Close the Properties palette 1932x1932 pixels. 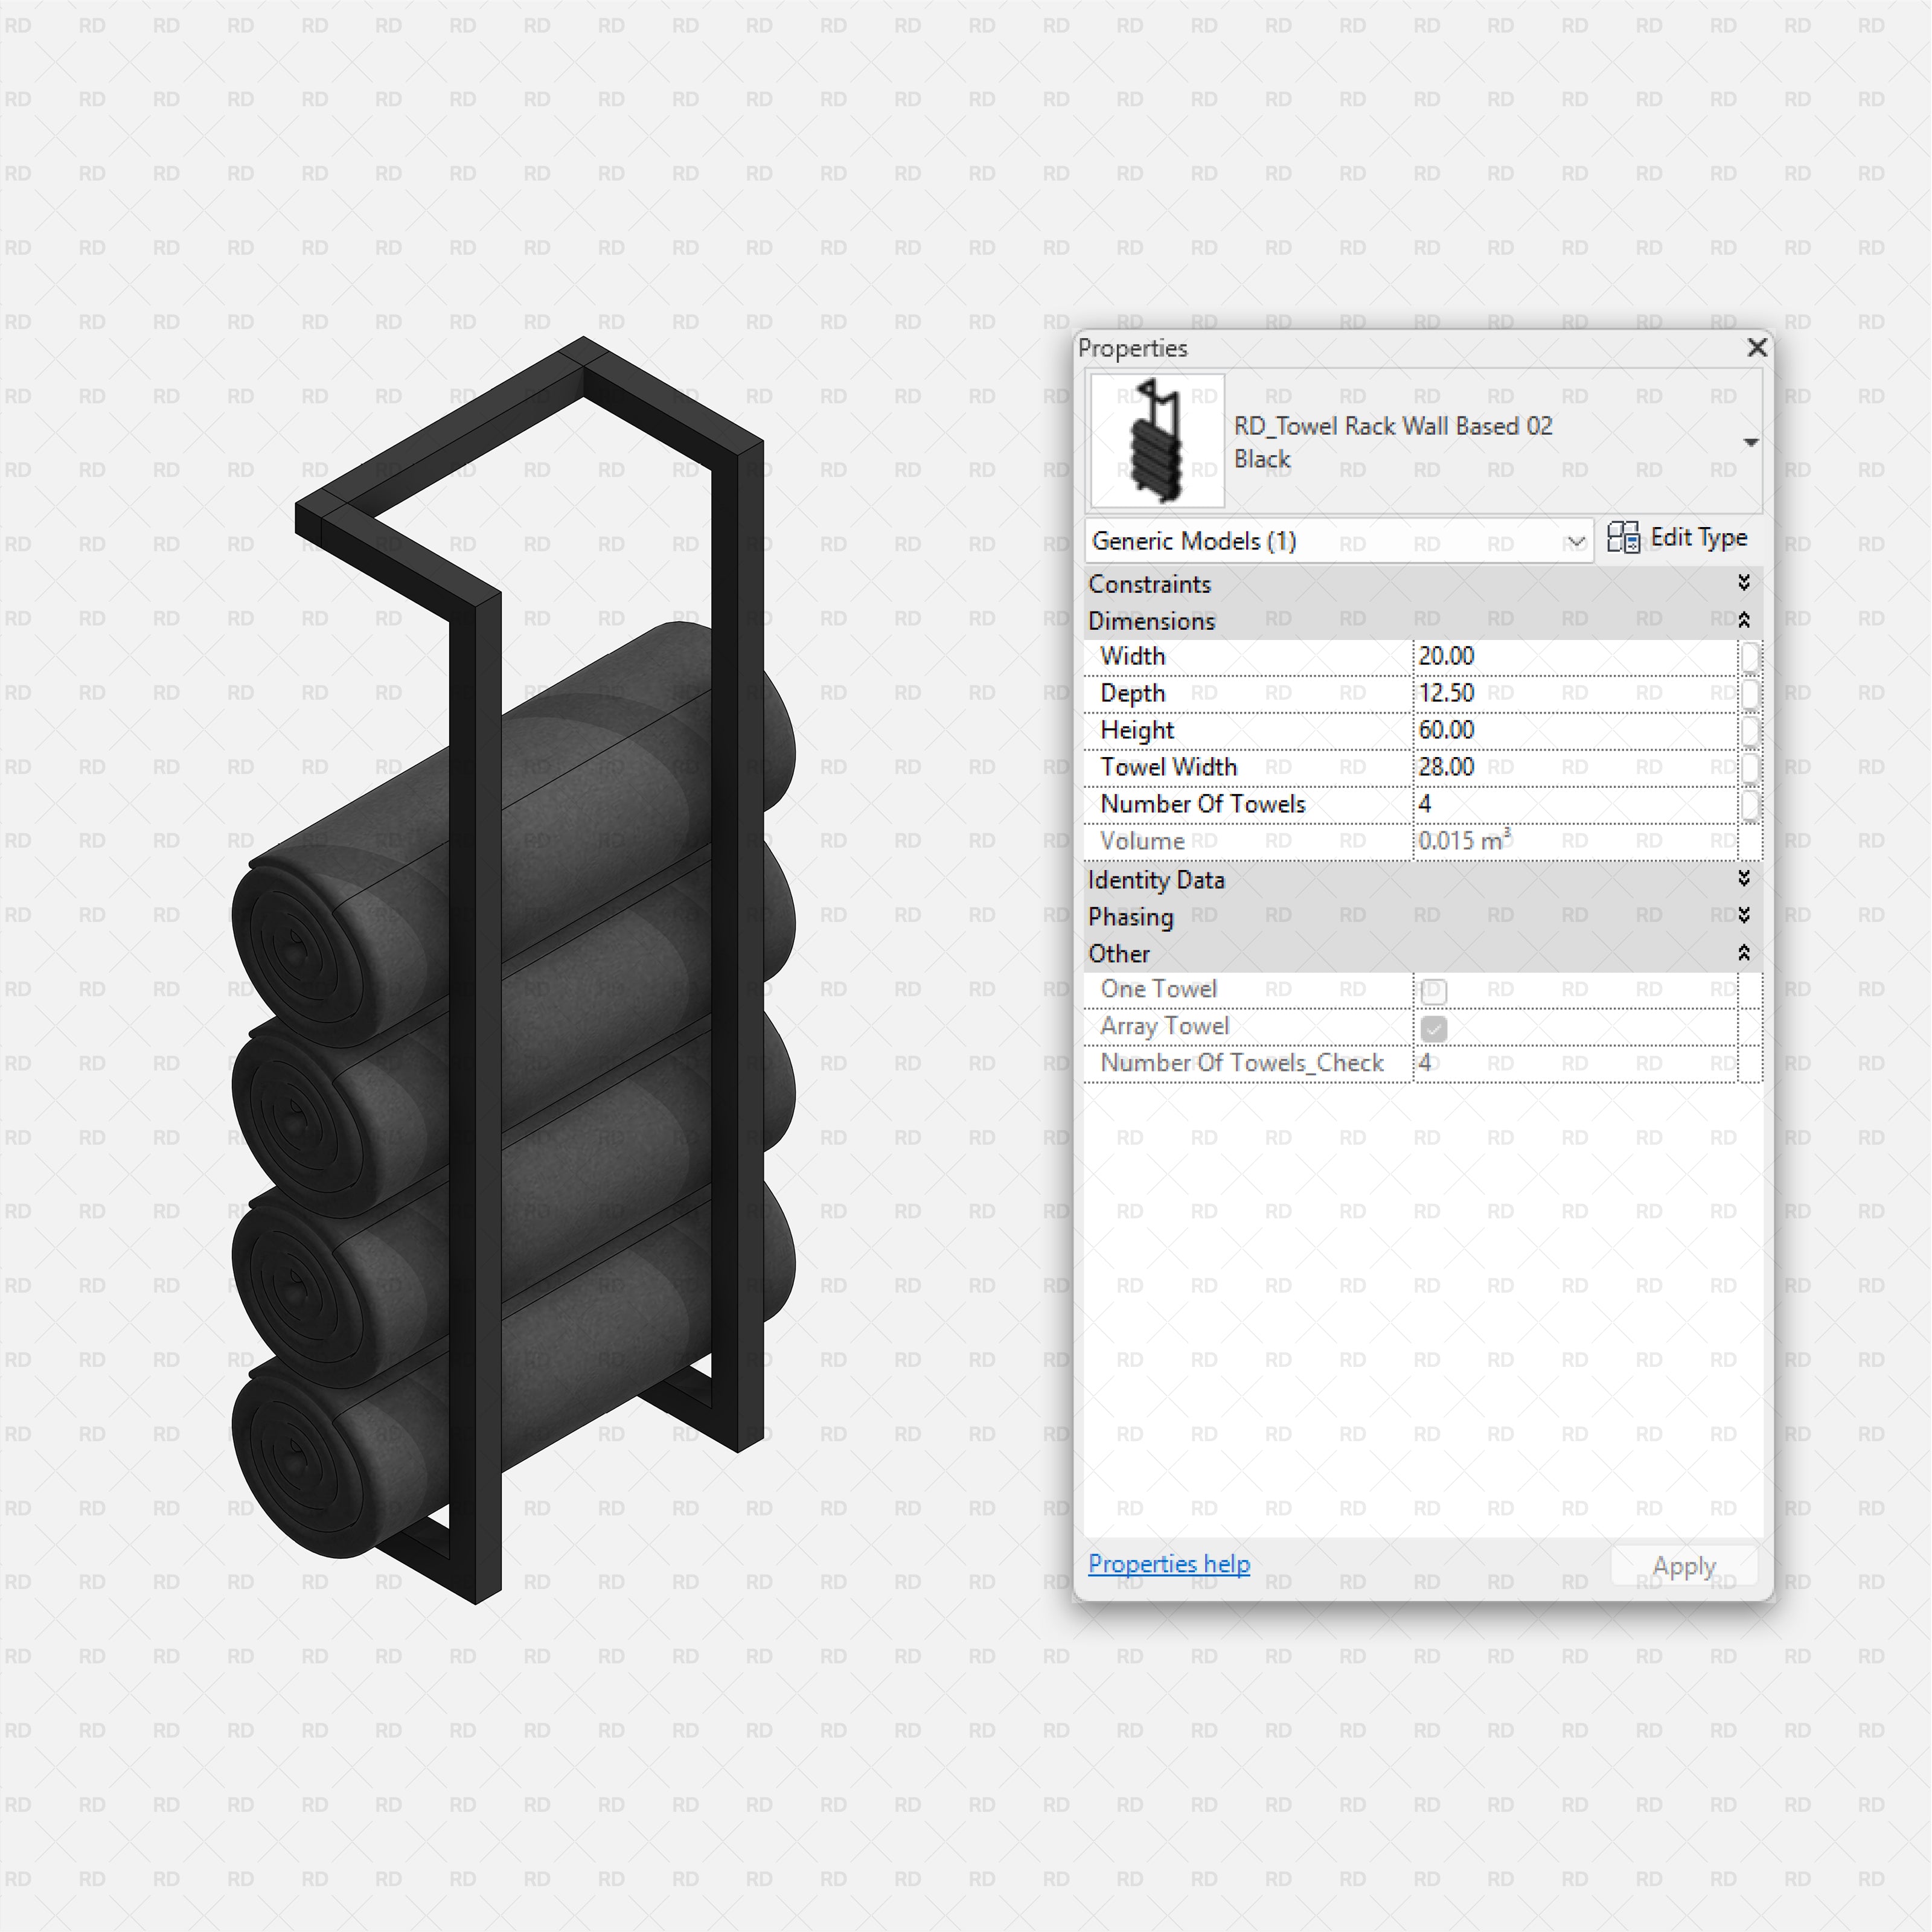pos(1757,348)
